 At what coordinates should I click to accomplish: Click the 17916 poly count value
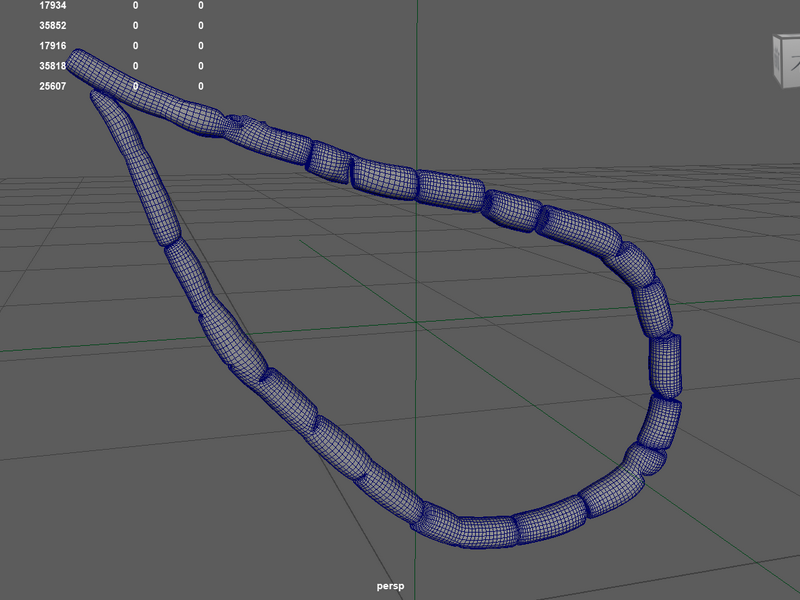(53, 46)
